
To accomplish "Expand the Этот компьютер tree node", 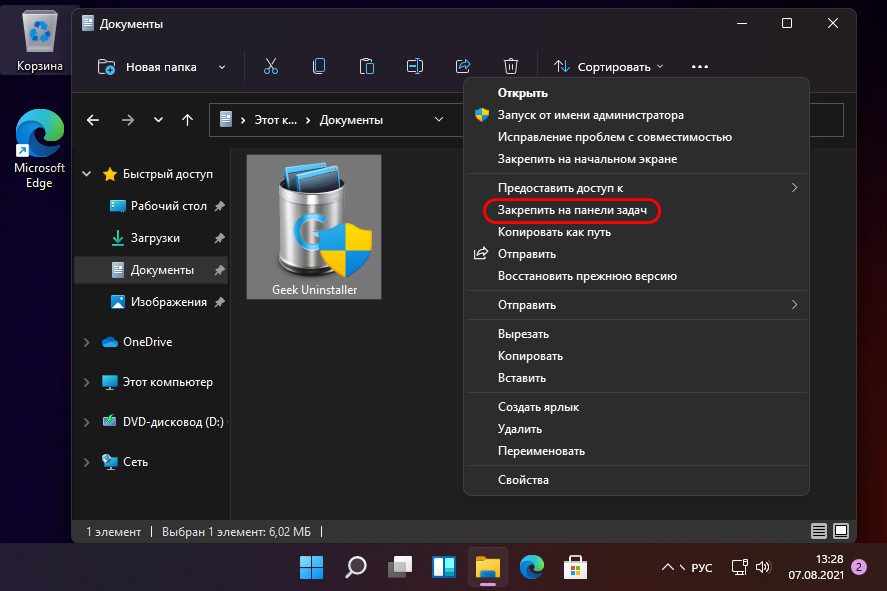I will pyautogui.click(x=87, y=382).
